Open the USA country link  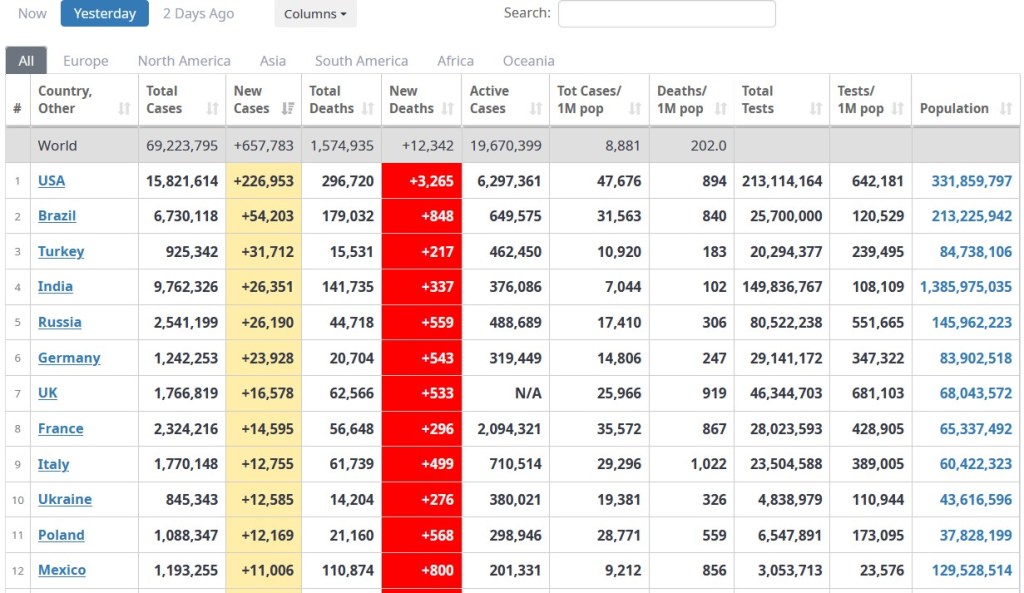pyautogui.click(x=51, y=181)
